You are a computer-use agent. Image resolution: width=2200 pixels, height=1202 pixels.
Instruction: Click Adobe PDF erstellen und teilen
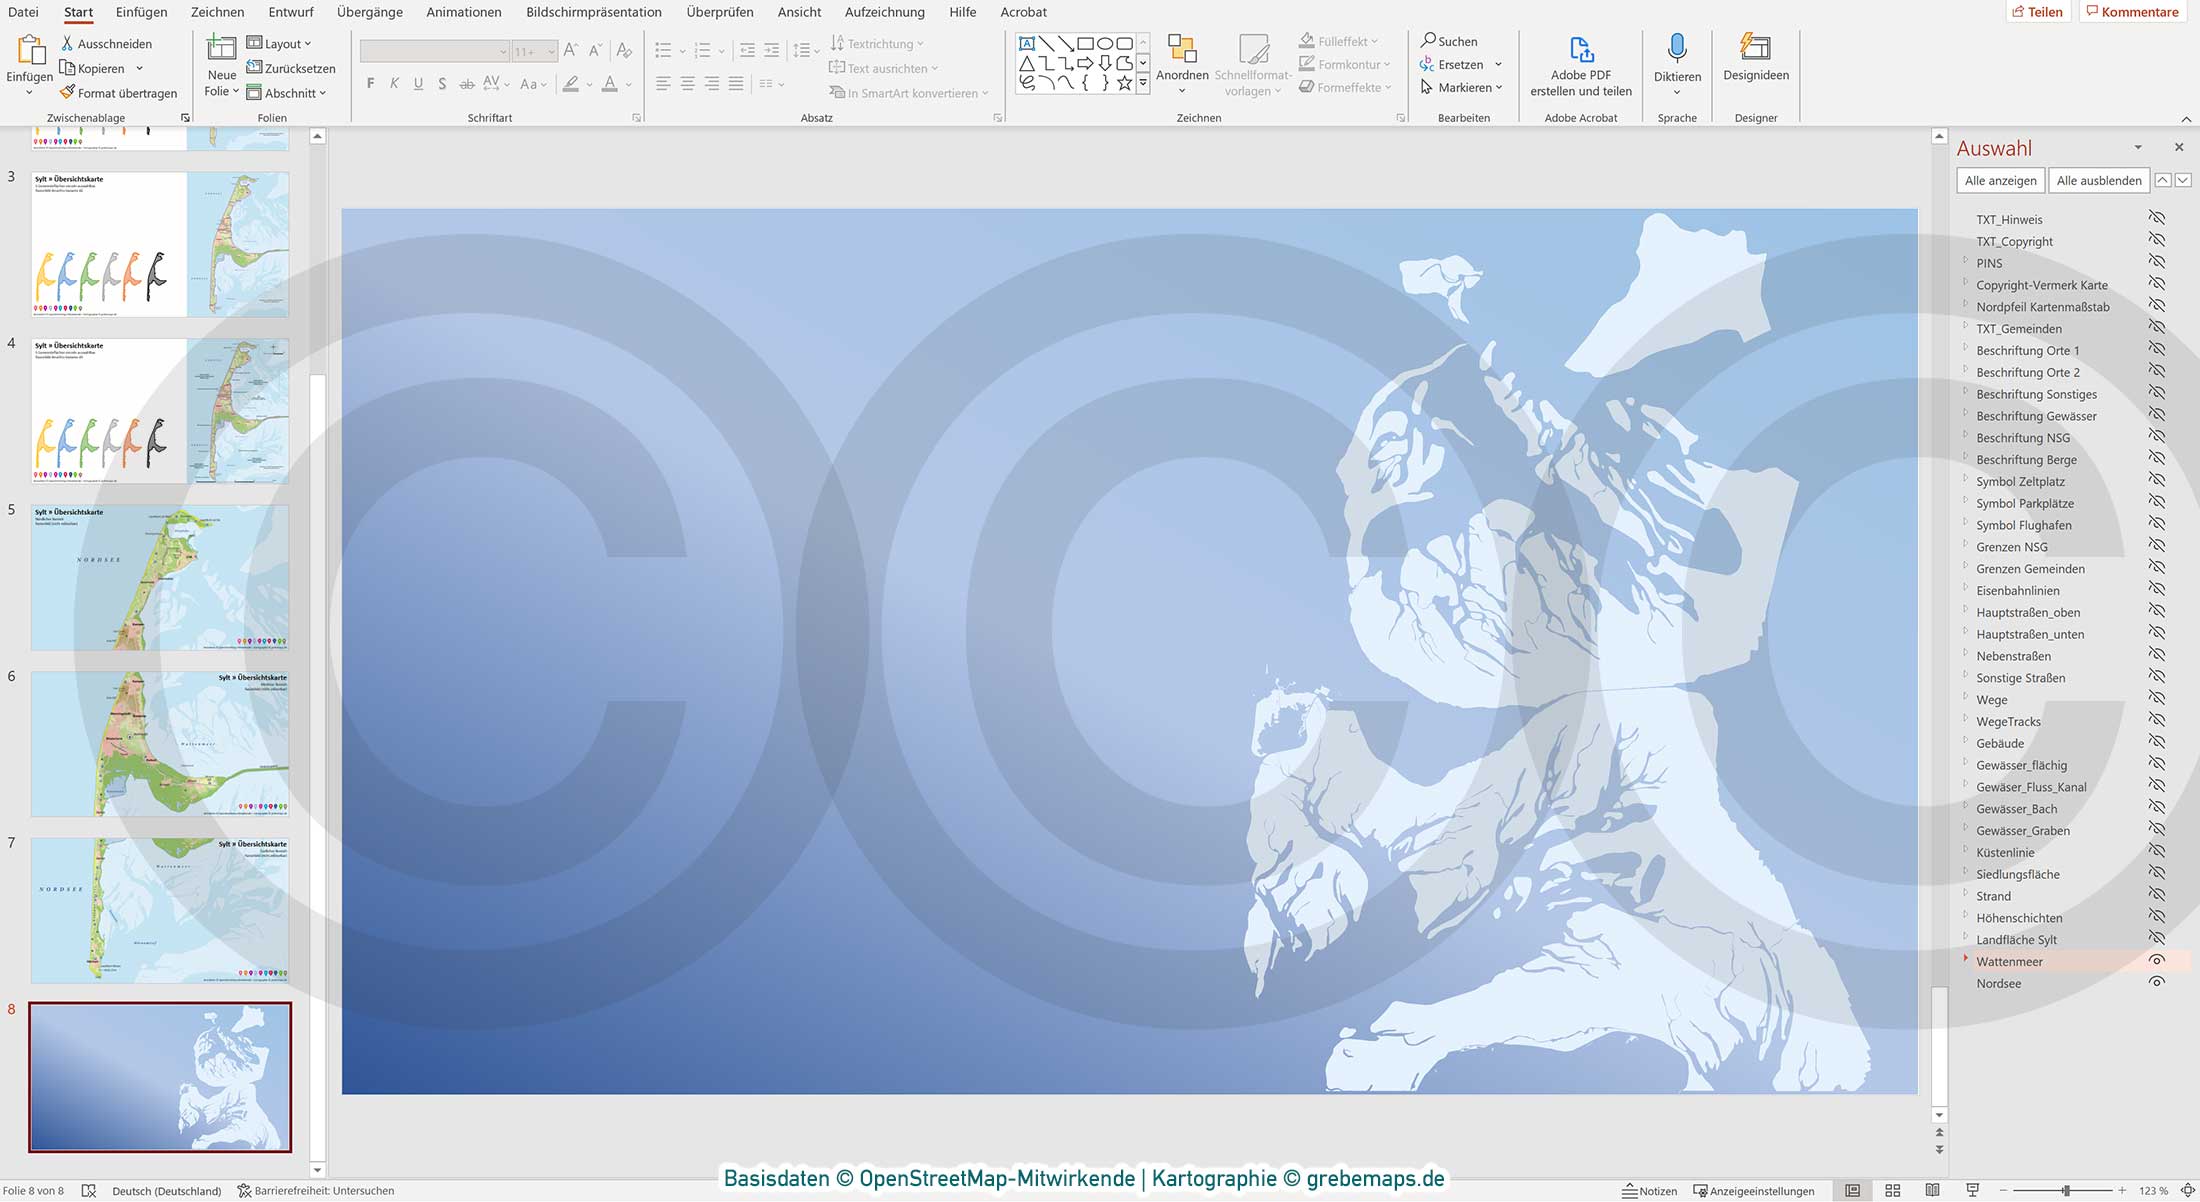click(1580, 65)
